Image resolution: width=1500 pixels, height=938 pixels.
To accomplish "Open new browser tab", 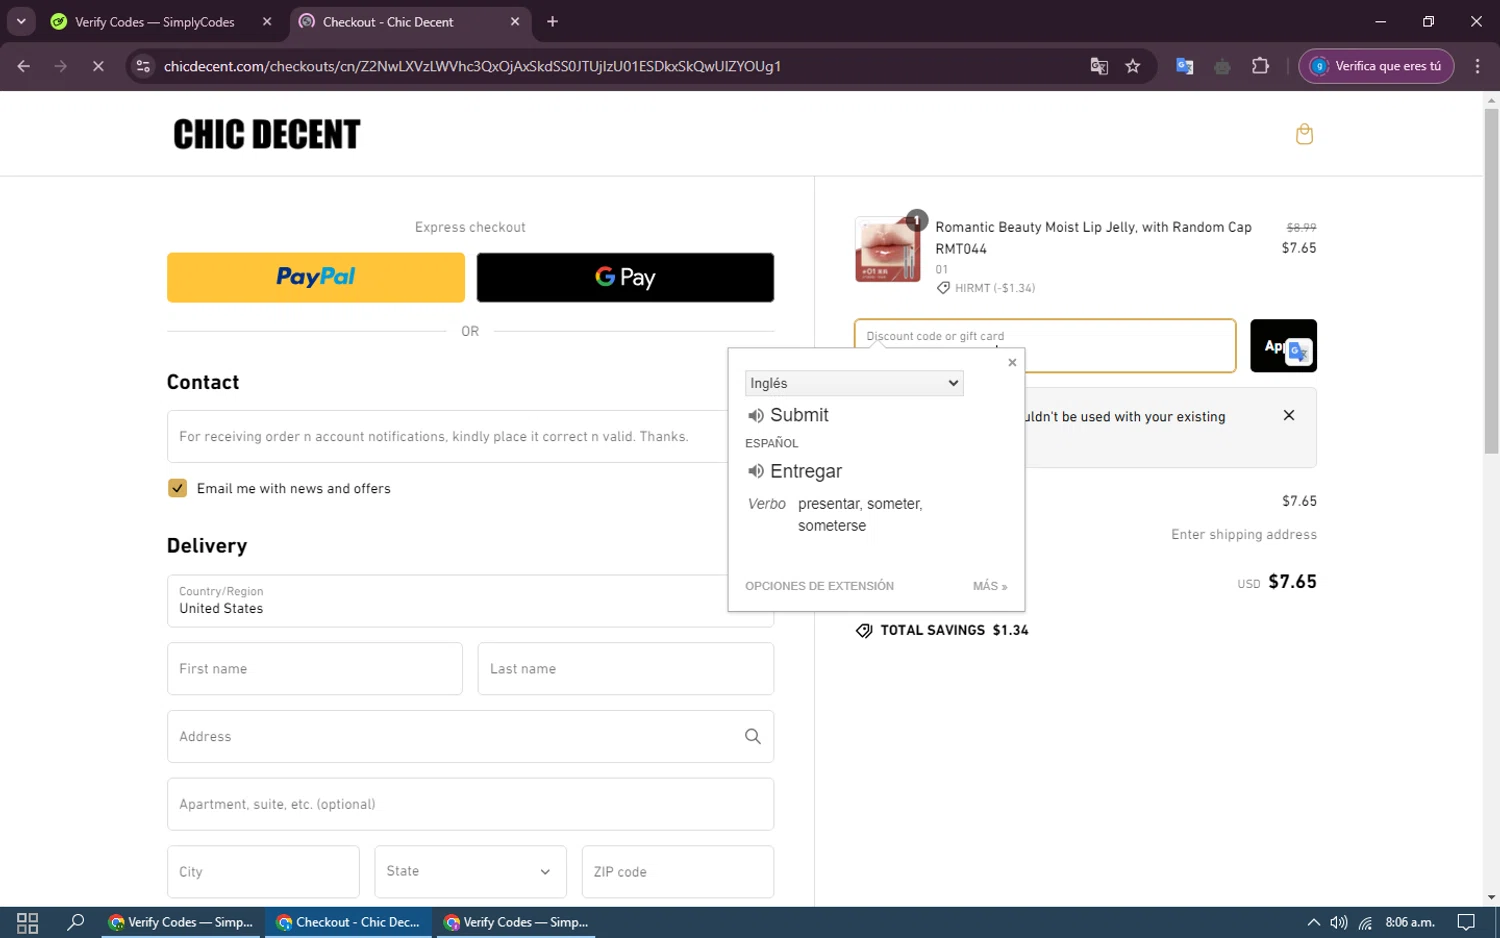I will (552, 21).
